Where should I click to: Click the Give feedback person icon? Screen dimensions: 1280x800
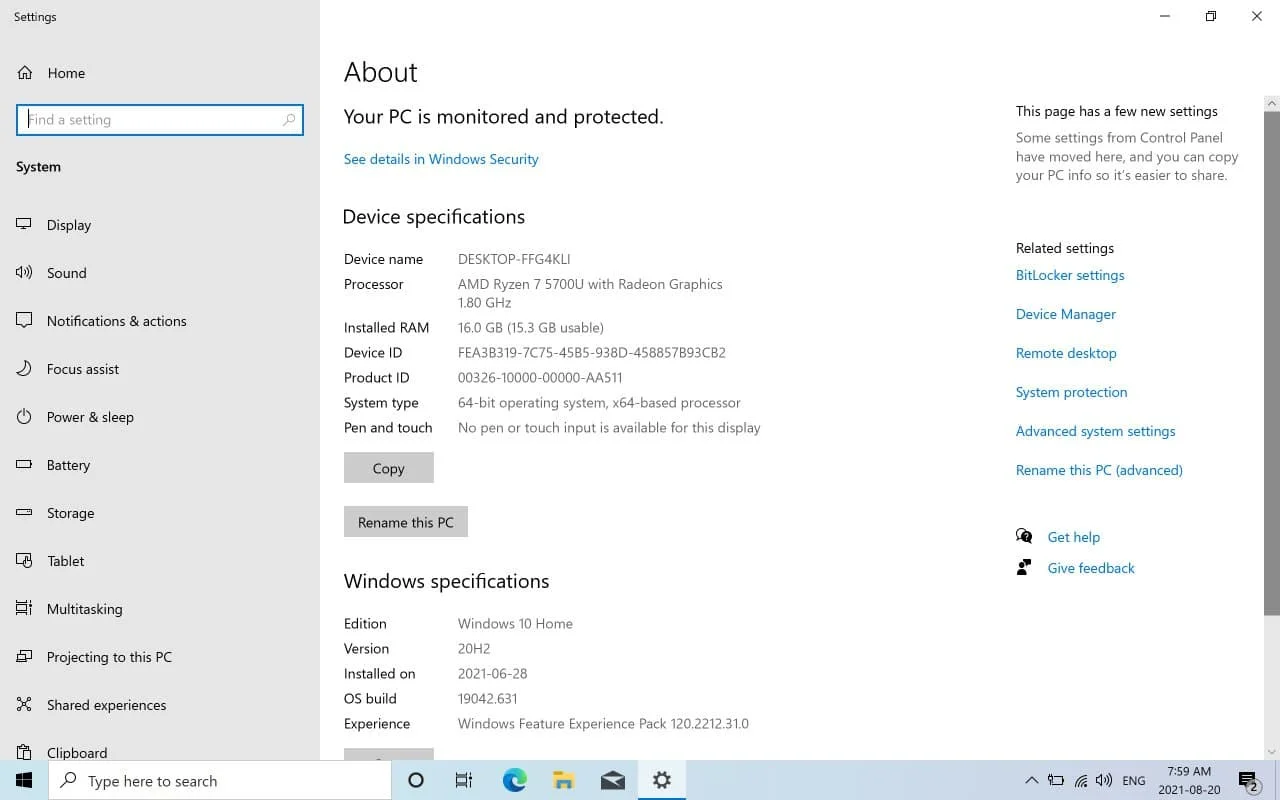(1024, 568)
